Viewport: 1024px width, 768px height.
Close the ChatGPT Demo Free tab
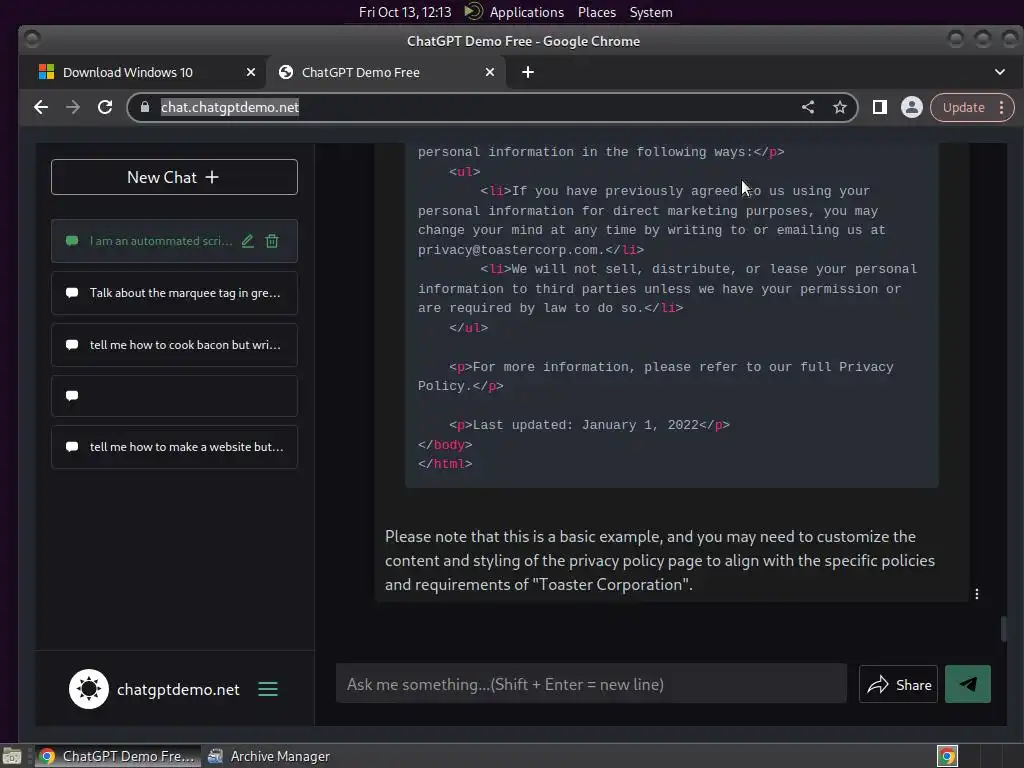click(x=490, y=72)
